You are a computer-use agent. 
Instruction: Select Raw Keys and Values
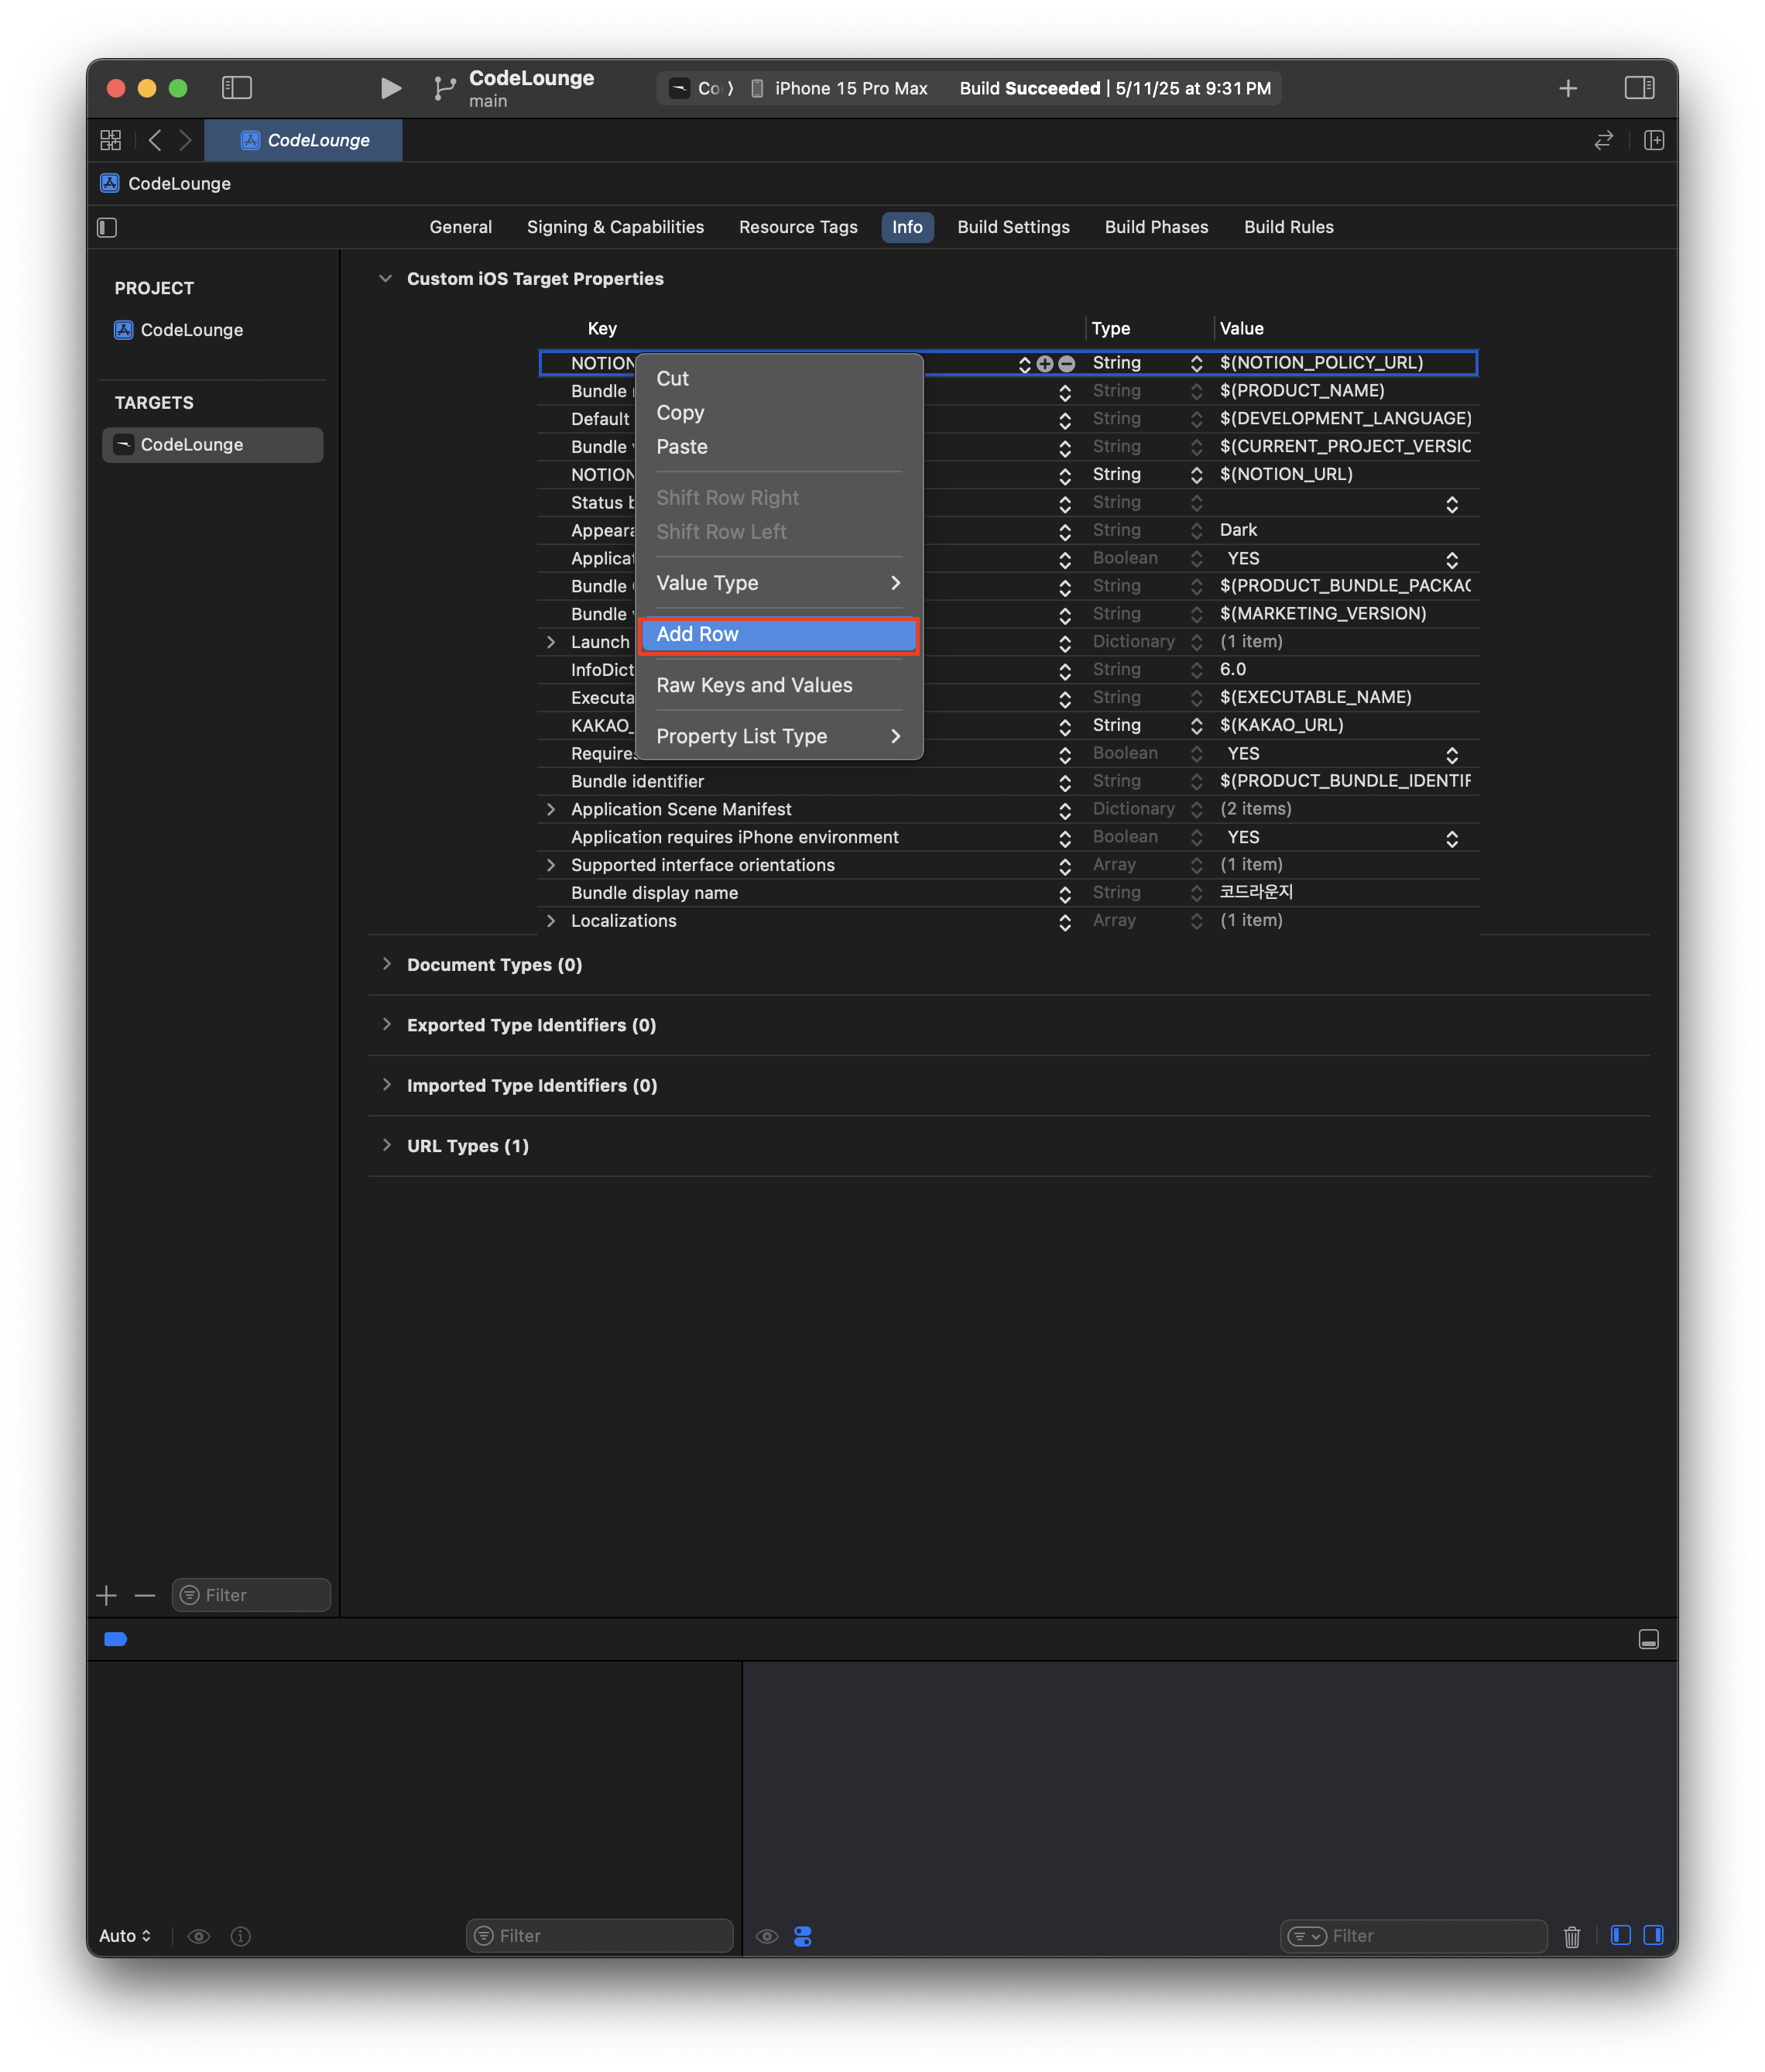(x=778, y=685)
